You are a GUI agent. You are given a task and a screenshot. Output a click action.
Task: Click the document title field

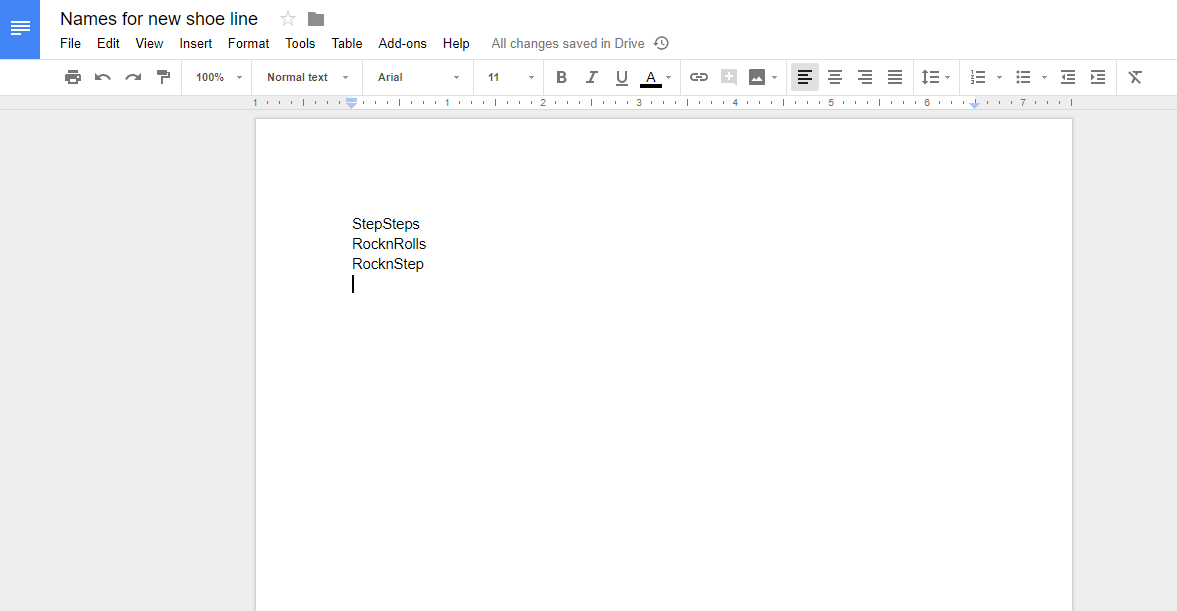pyautogui.click(x=159, y=18)
